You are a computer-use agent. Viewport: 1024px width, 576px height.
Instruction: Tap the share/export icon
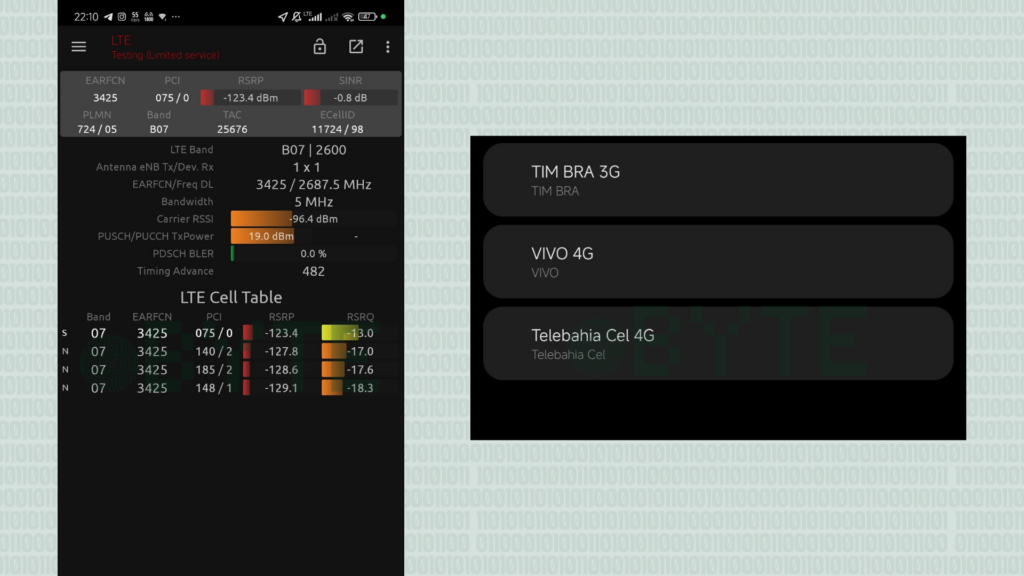356,46
